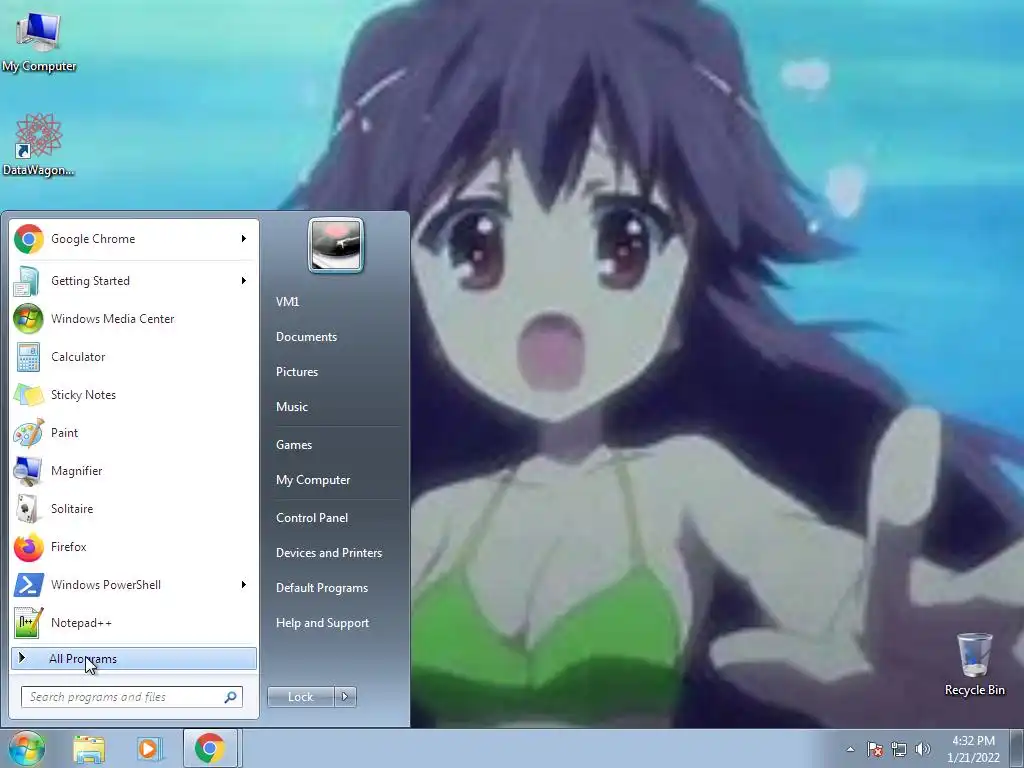1024x768 pixels.
Task: Open My Computer desktop icon
Action: click(39, 42)
